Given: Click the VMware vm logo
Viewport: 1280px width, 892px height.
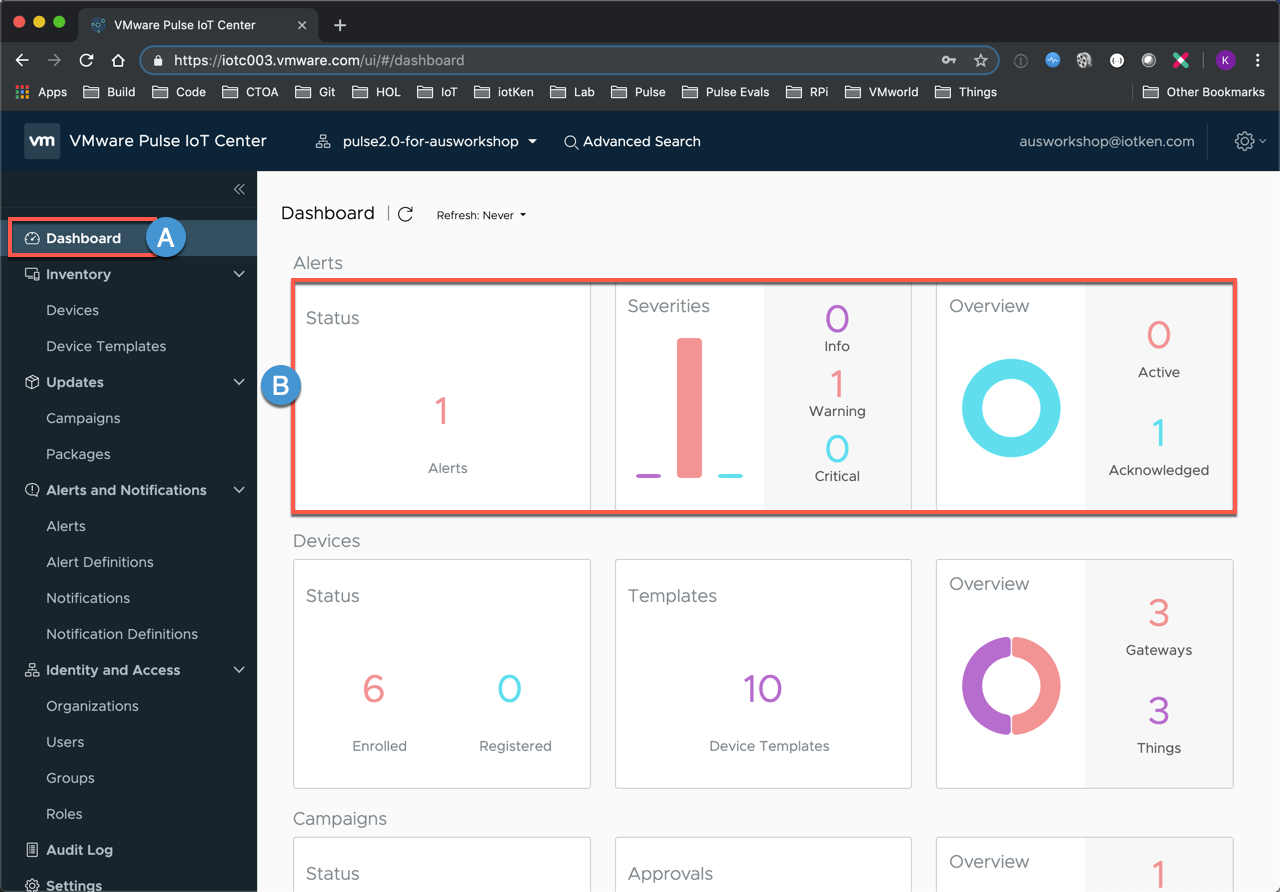Looking at the screenshot, I should point(42,142).
